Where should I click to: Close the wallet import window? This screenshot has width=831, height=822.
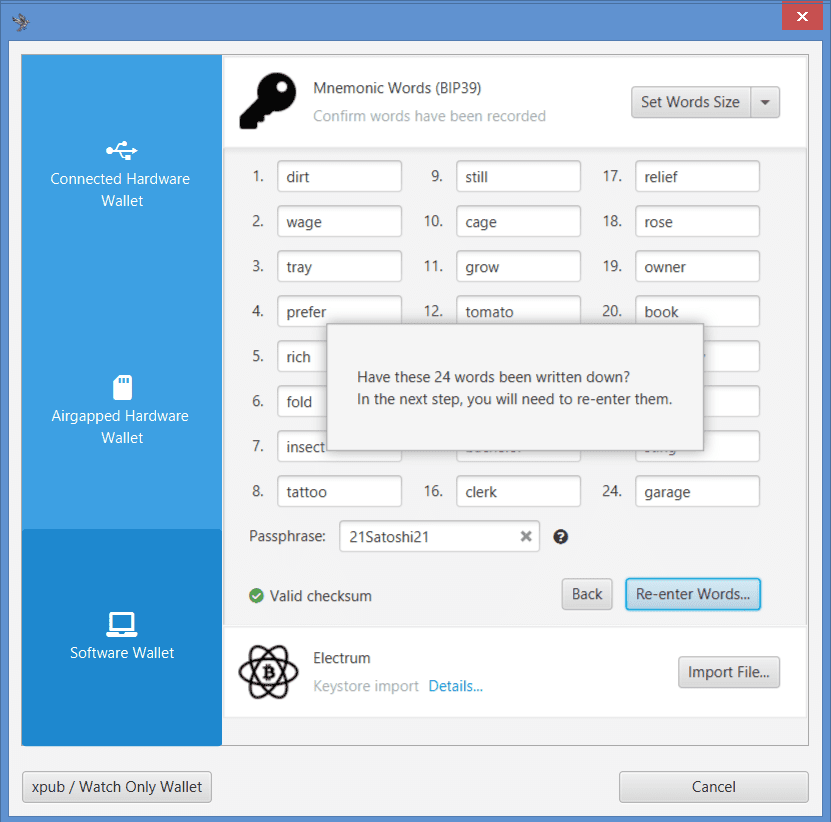(802, 16)
